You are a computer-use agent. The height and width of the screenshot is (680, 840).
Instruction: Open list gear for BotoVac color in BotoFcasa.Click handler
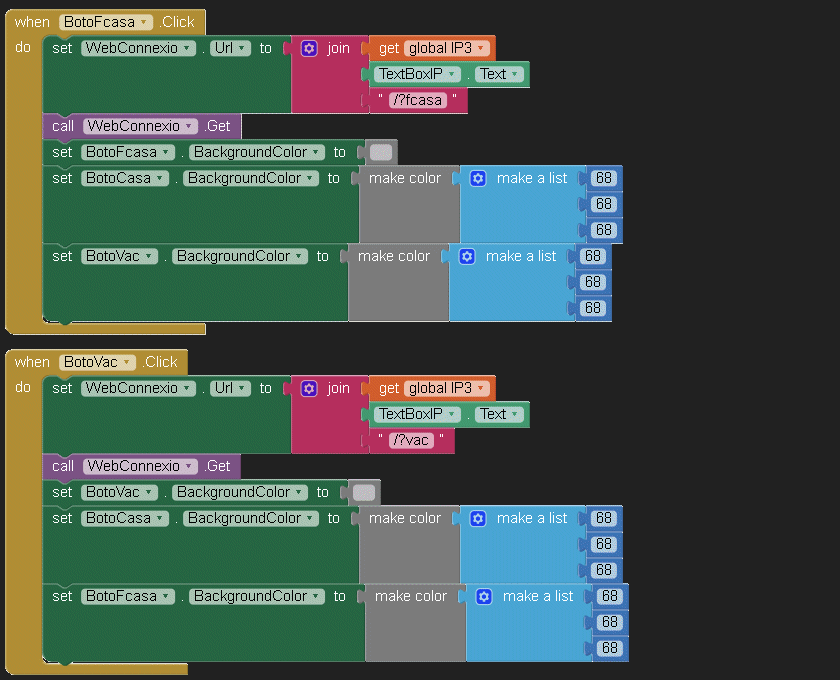467,256
